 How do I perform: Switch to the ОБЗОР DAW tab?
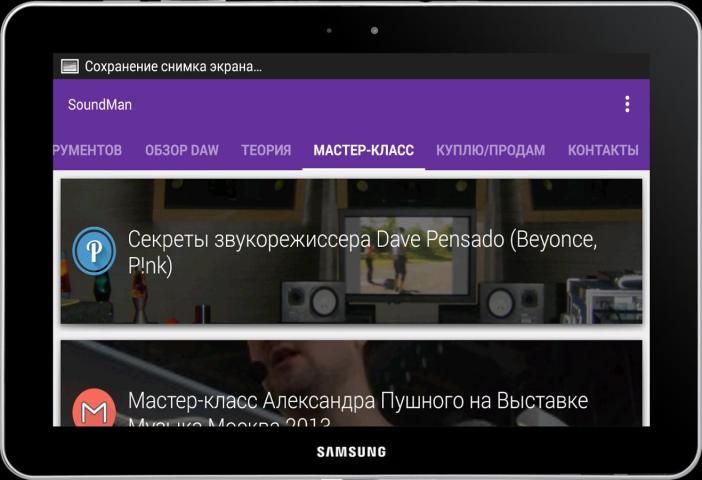point(181,150)
